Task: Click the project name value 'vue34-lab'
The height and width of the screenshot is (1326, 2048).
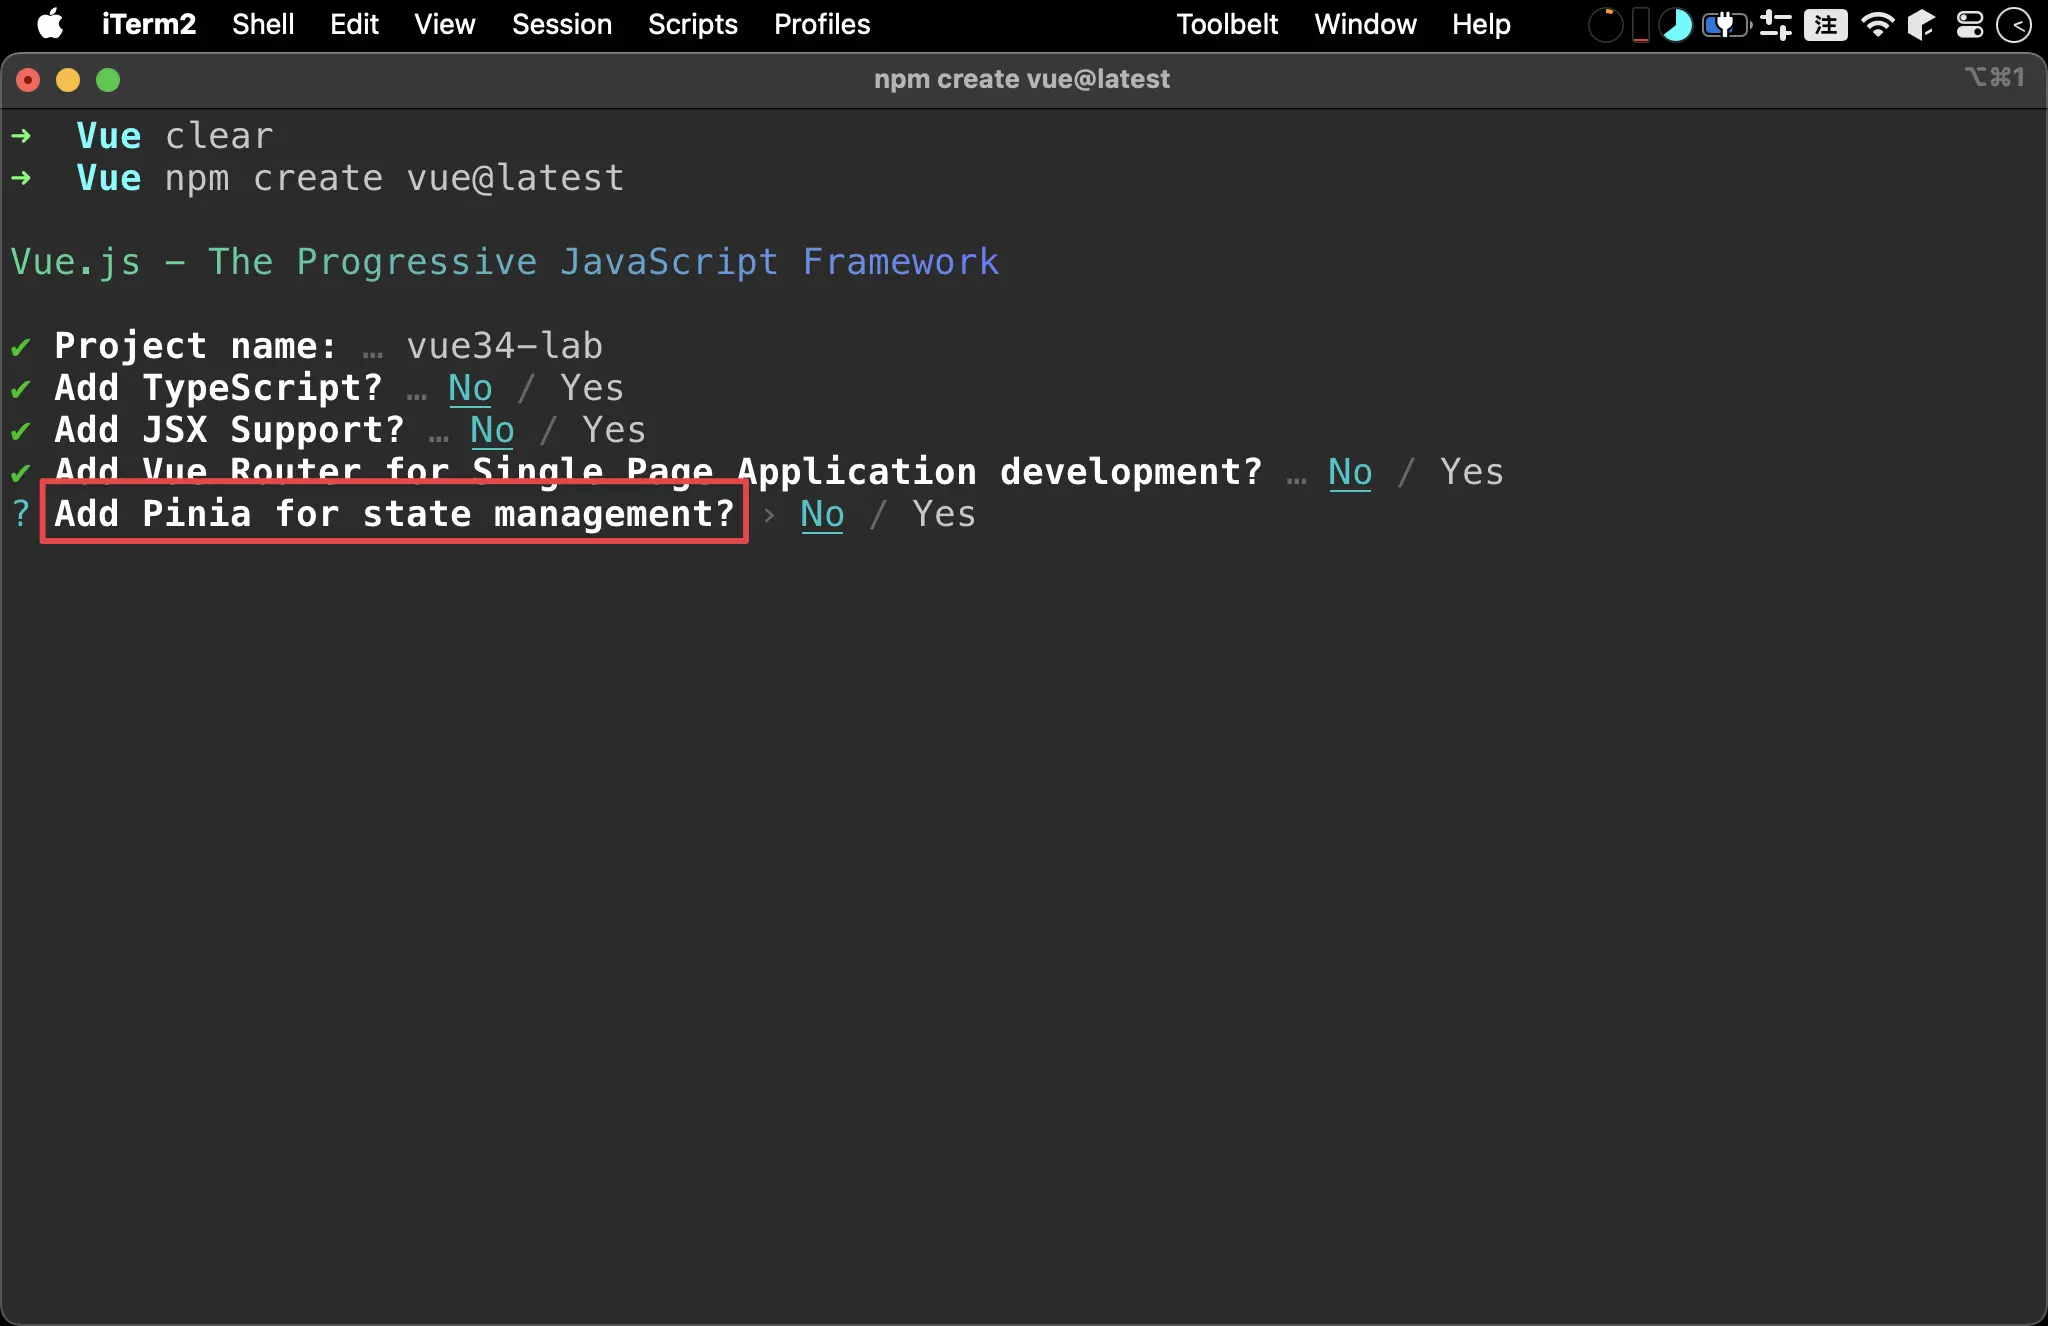Action: [x=504, y=346]
